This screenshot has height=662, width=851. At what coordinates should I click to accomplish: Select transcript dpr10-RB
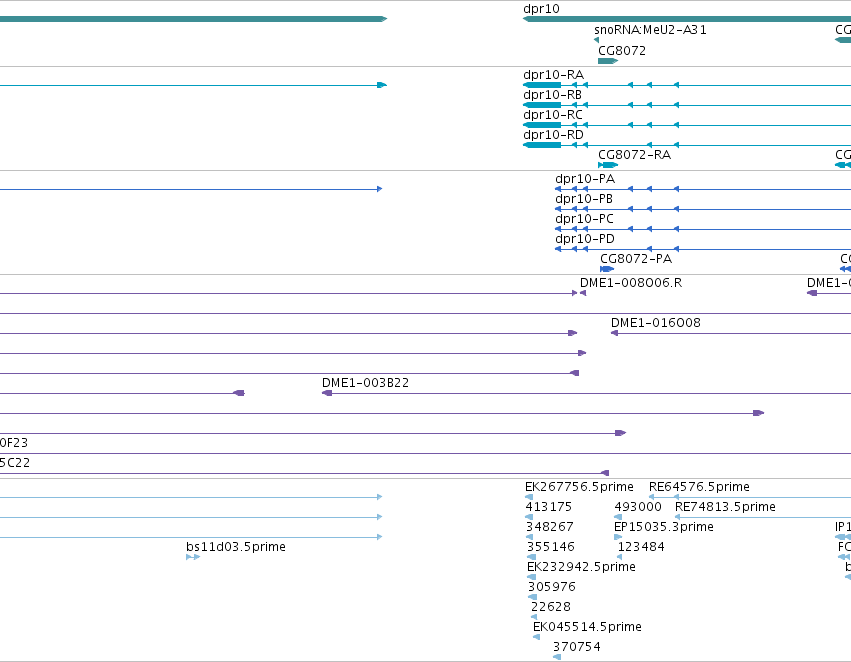552,95
